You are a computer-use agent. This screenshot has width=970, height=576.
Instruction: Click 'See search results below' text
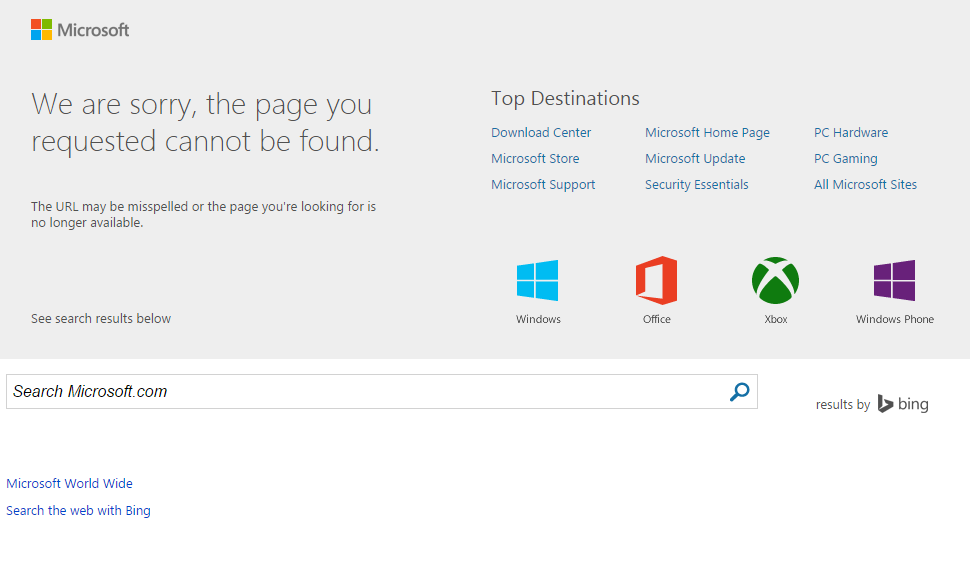[x=101, y=319]
